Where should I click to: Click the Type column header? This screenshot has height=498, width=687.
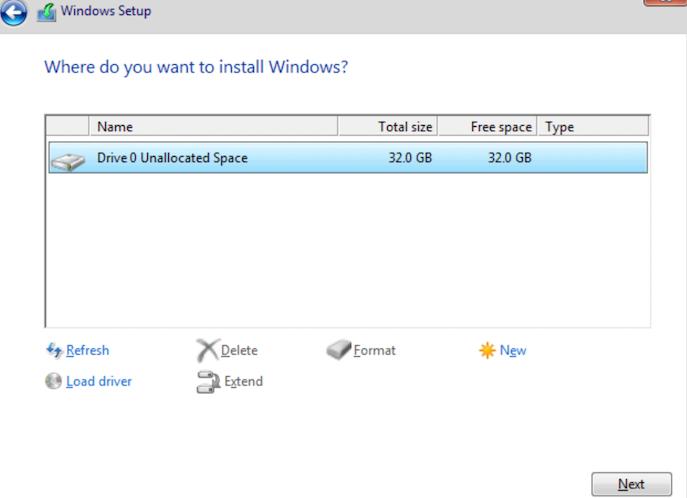[593, 127]
